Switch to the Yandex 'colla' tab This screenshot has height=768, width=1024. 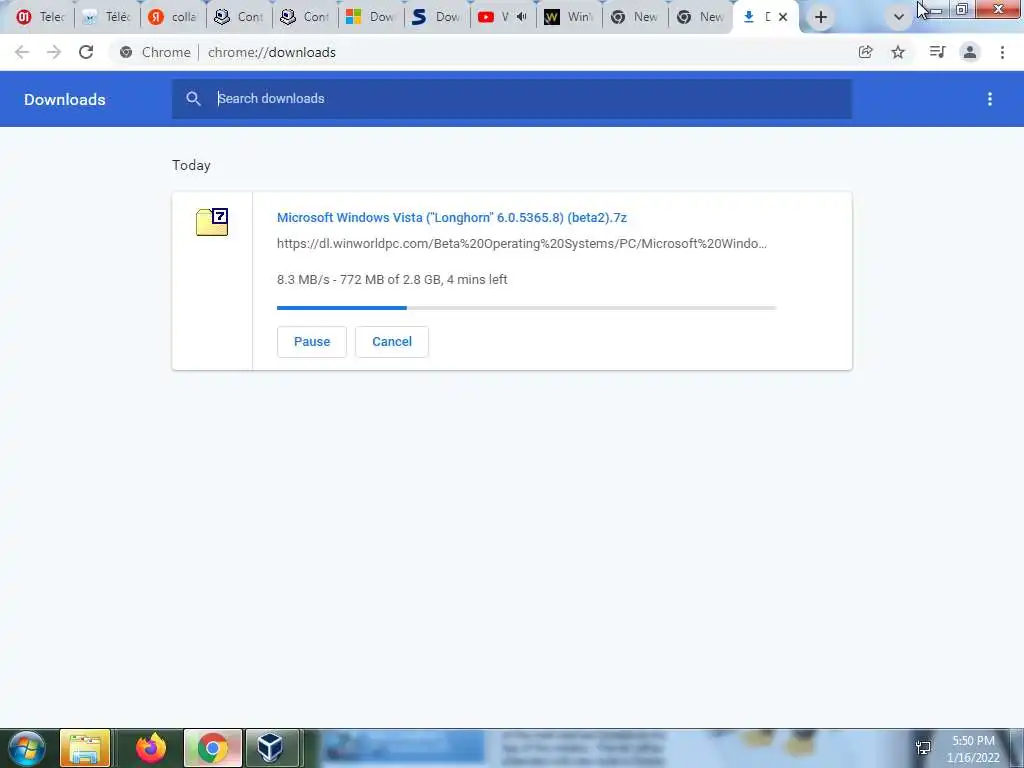click(x=172, y=17)
